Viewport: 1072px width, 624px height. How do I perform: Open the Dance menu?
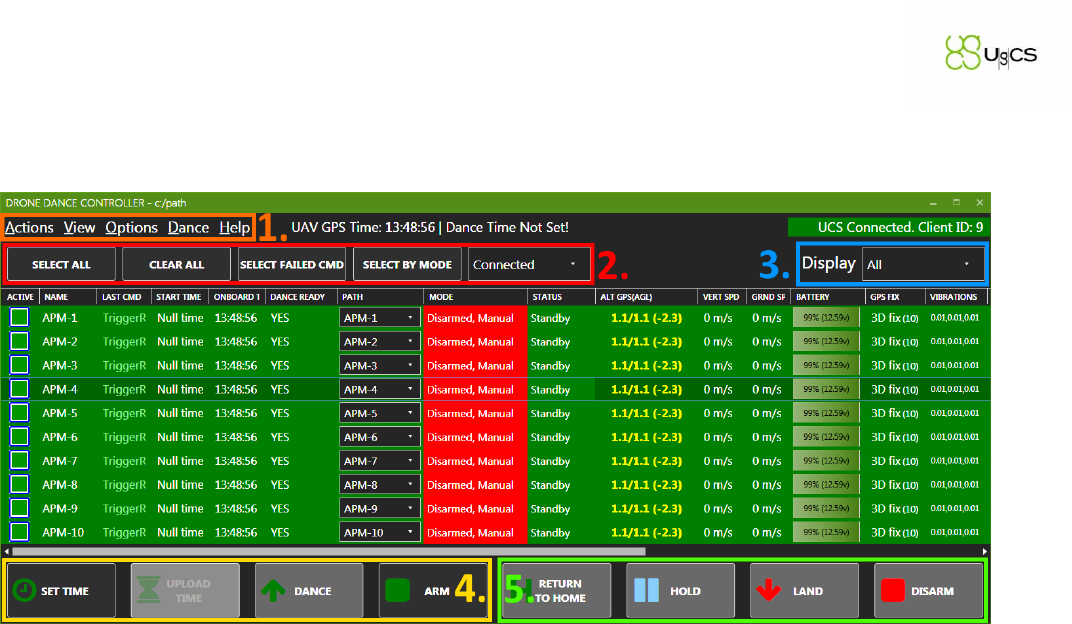[189, 228]
